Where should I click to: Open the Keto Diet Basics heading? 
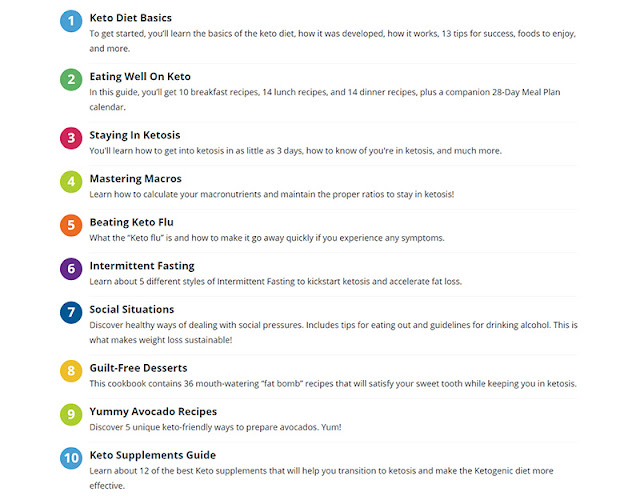(130, 18)
